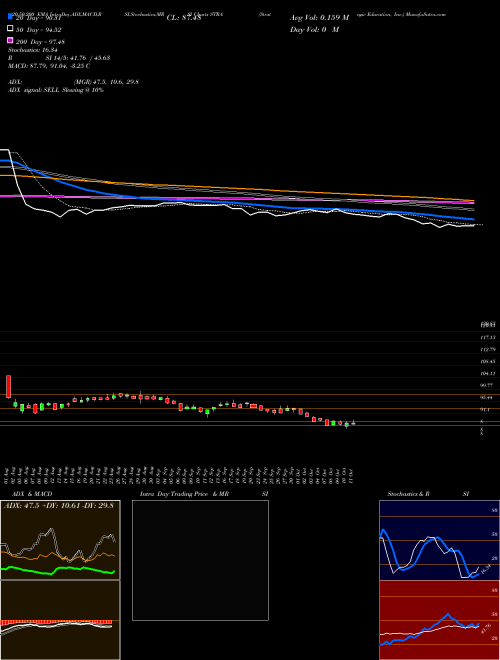Click the 91.1 price axis label
The image size is (500, 660).
(x=486, y=409)
